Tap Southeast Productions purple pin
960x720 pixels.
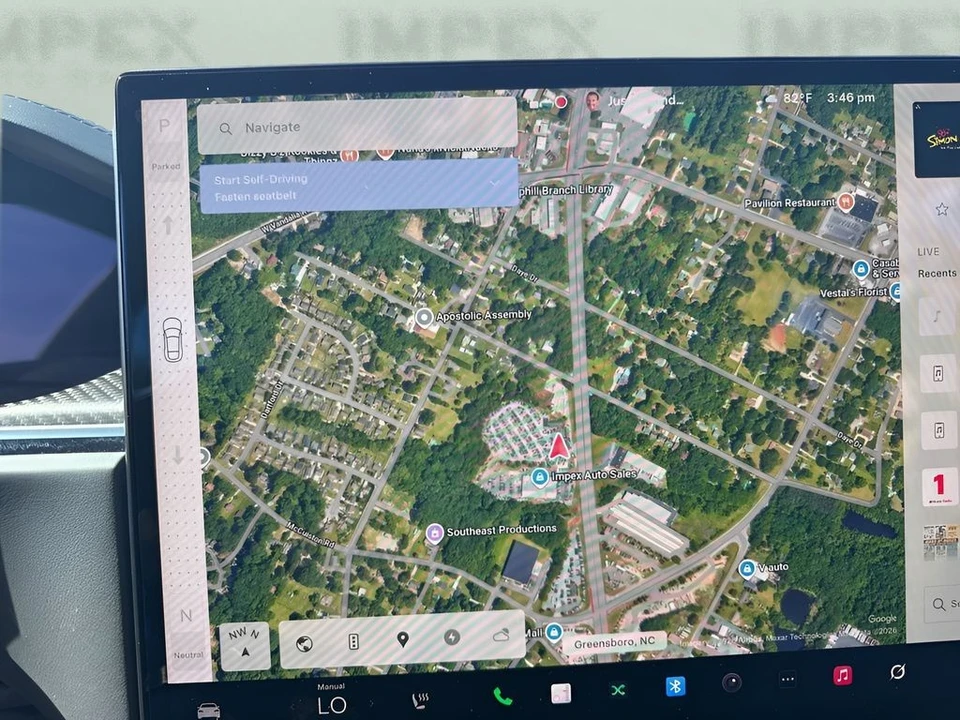click(434, 533)
